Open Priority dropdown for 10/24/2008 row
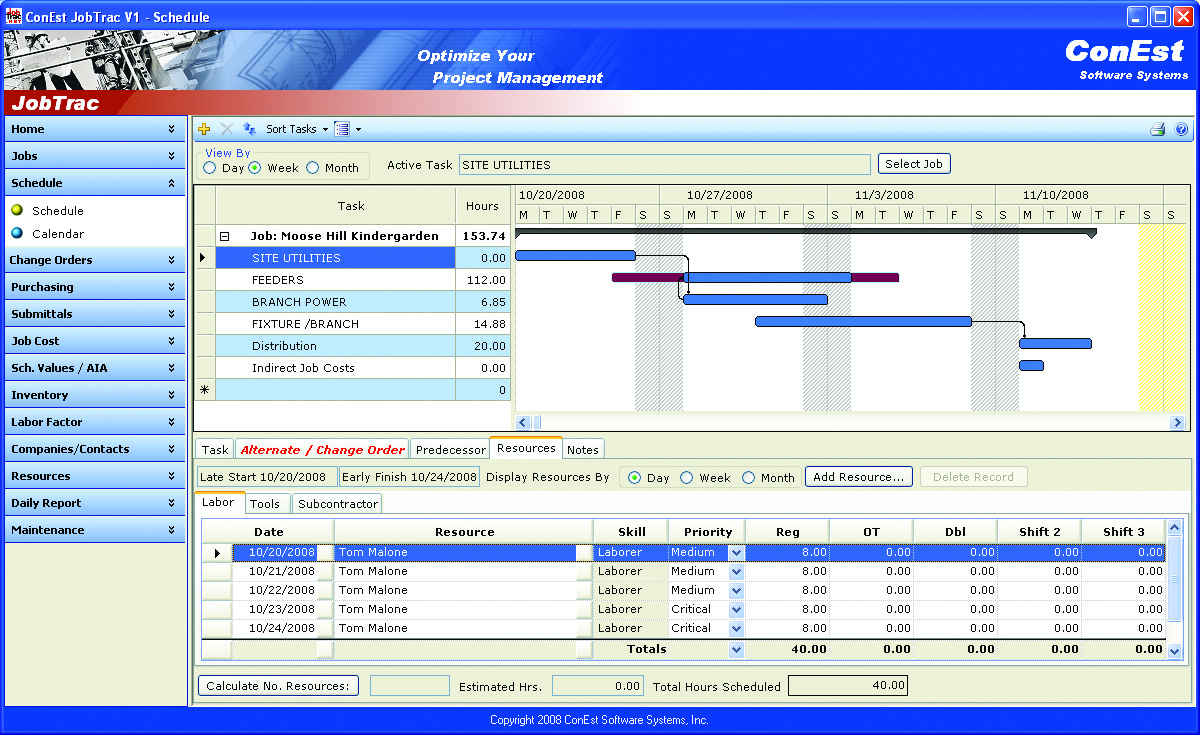This screenshot has width=1200, height=735. tap(737, 629)
